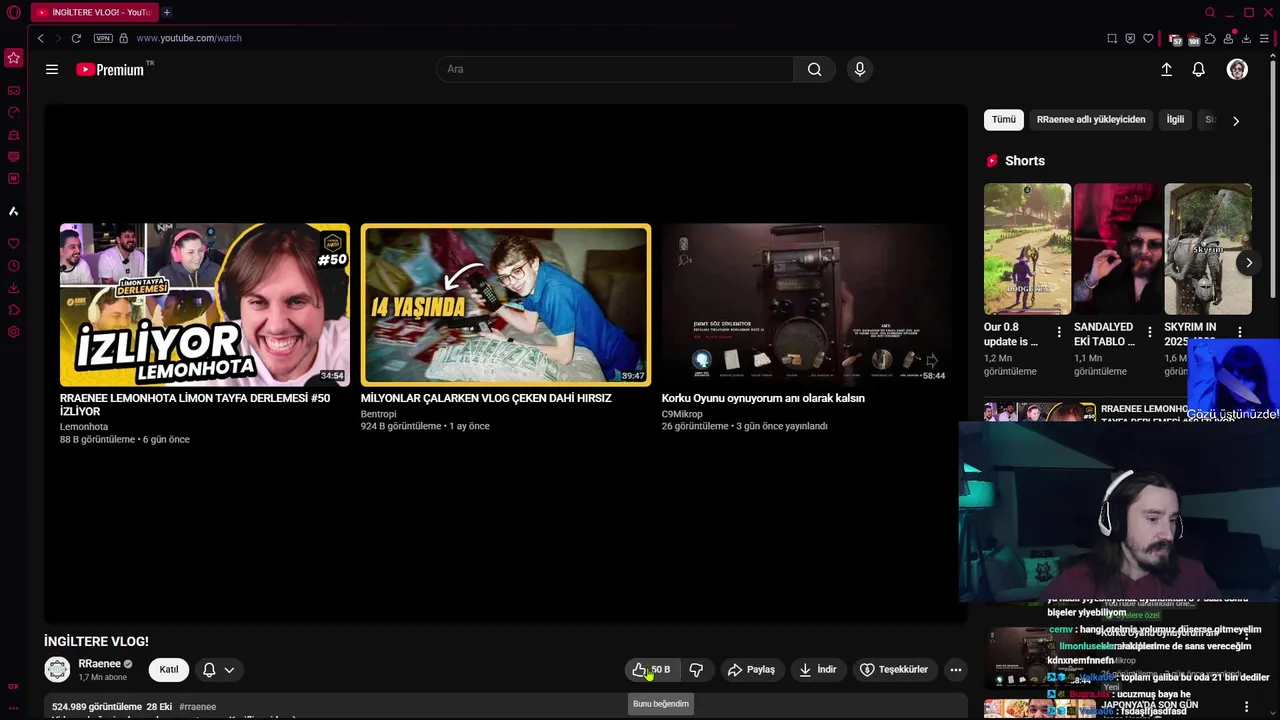Toggle the VPN badge in address bar
1280x720 pixels.
pyautogui.click(x=103, y=38)
